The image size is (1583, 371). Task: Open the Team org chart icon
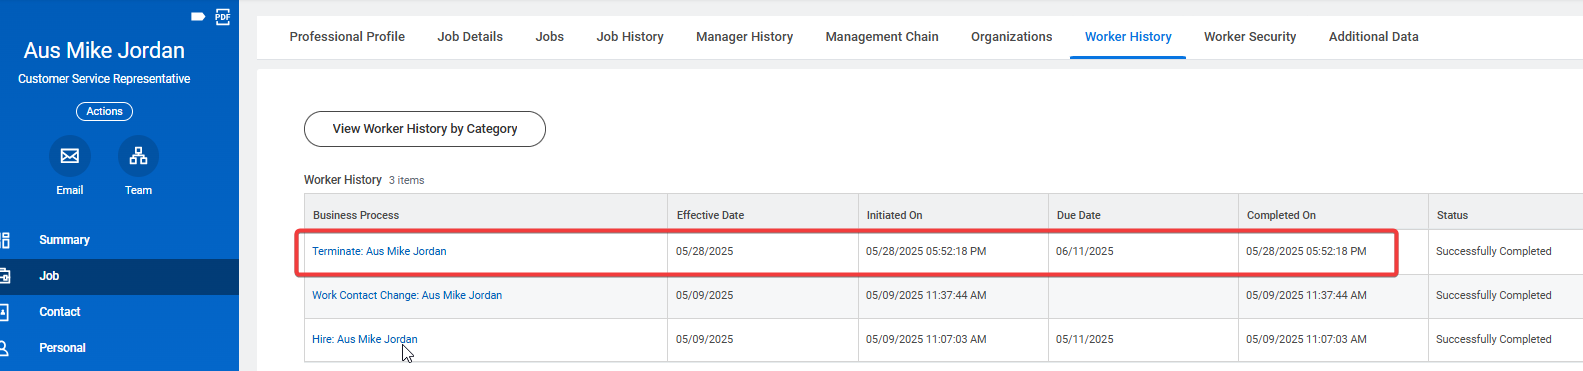coord(138,156)
